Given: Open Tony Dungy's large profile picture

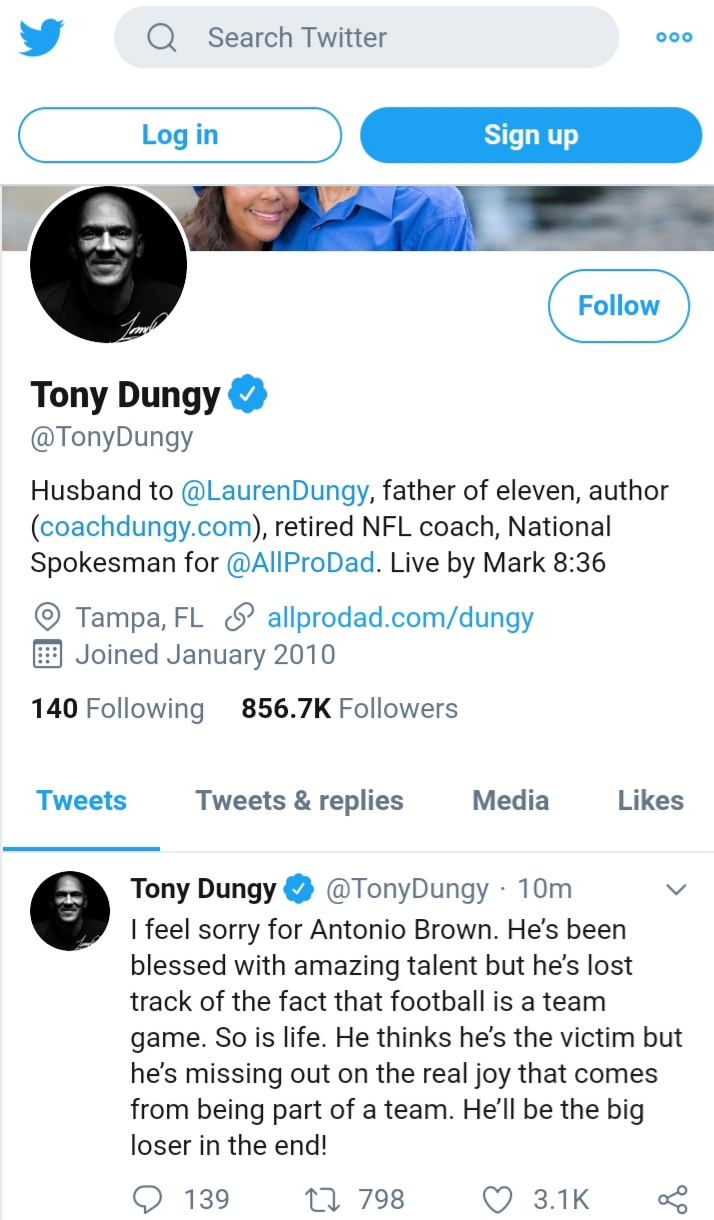Looking at the screenshot, I should [109, 263].
